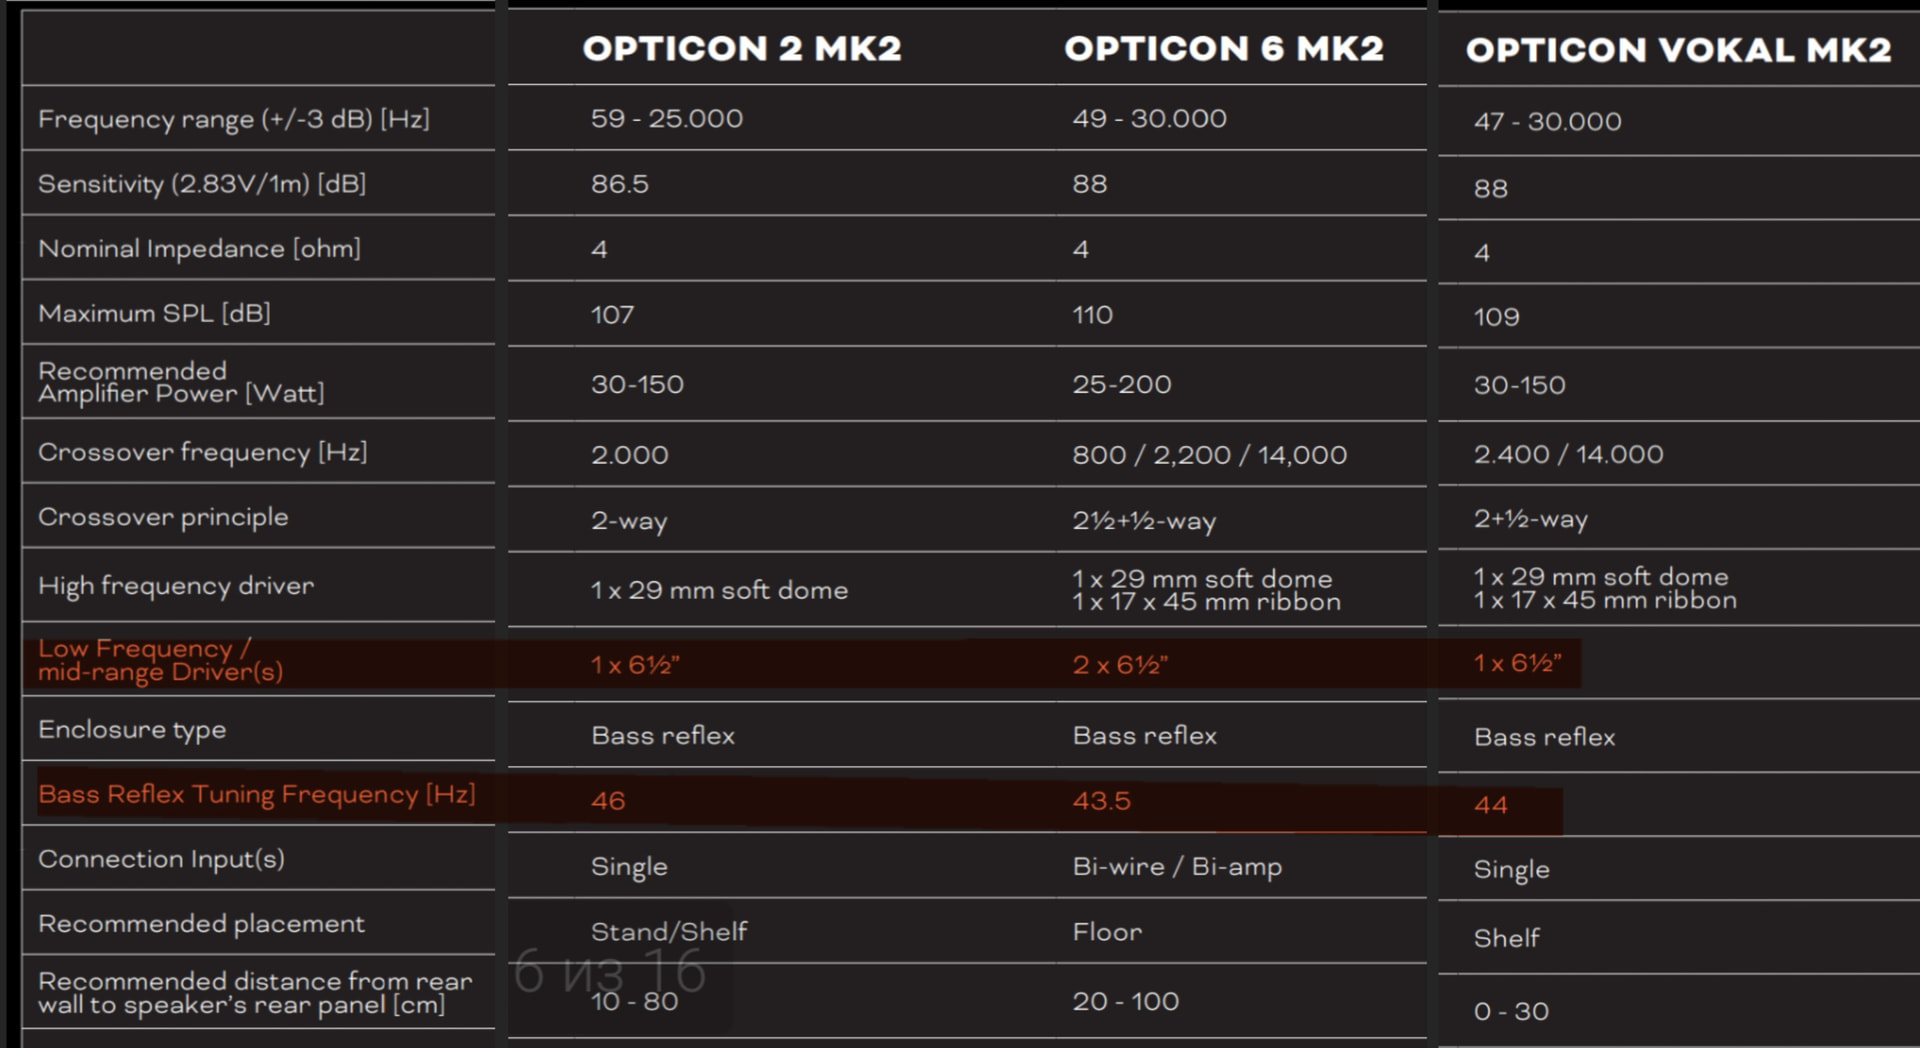Click the tuning frequency value 43.5
Screen dimensions: 1920x1048
1101,801
